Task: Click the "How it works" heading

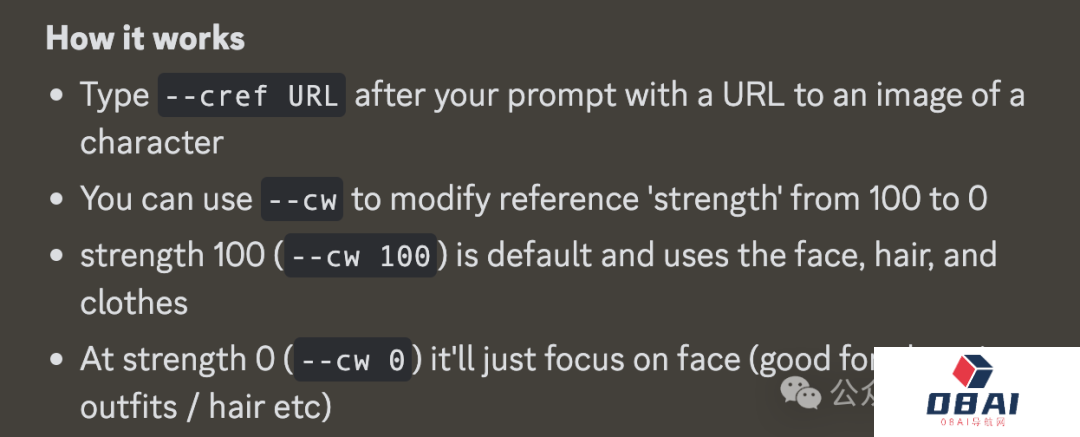Action: tap(145, 39)
